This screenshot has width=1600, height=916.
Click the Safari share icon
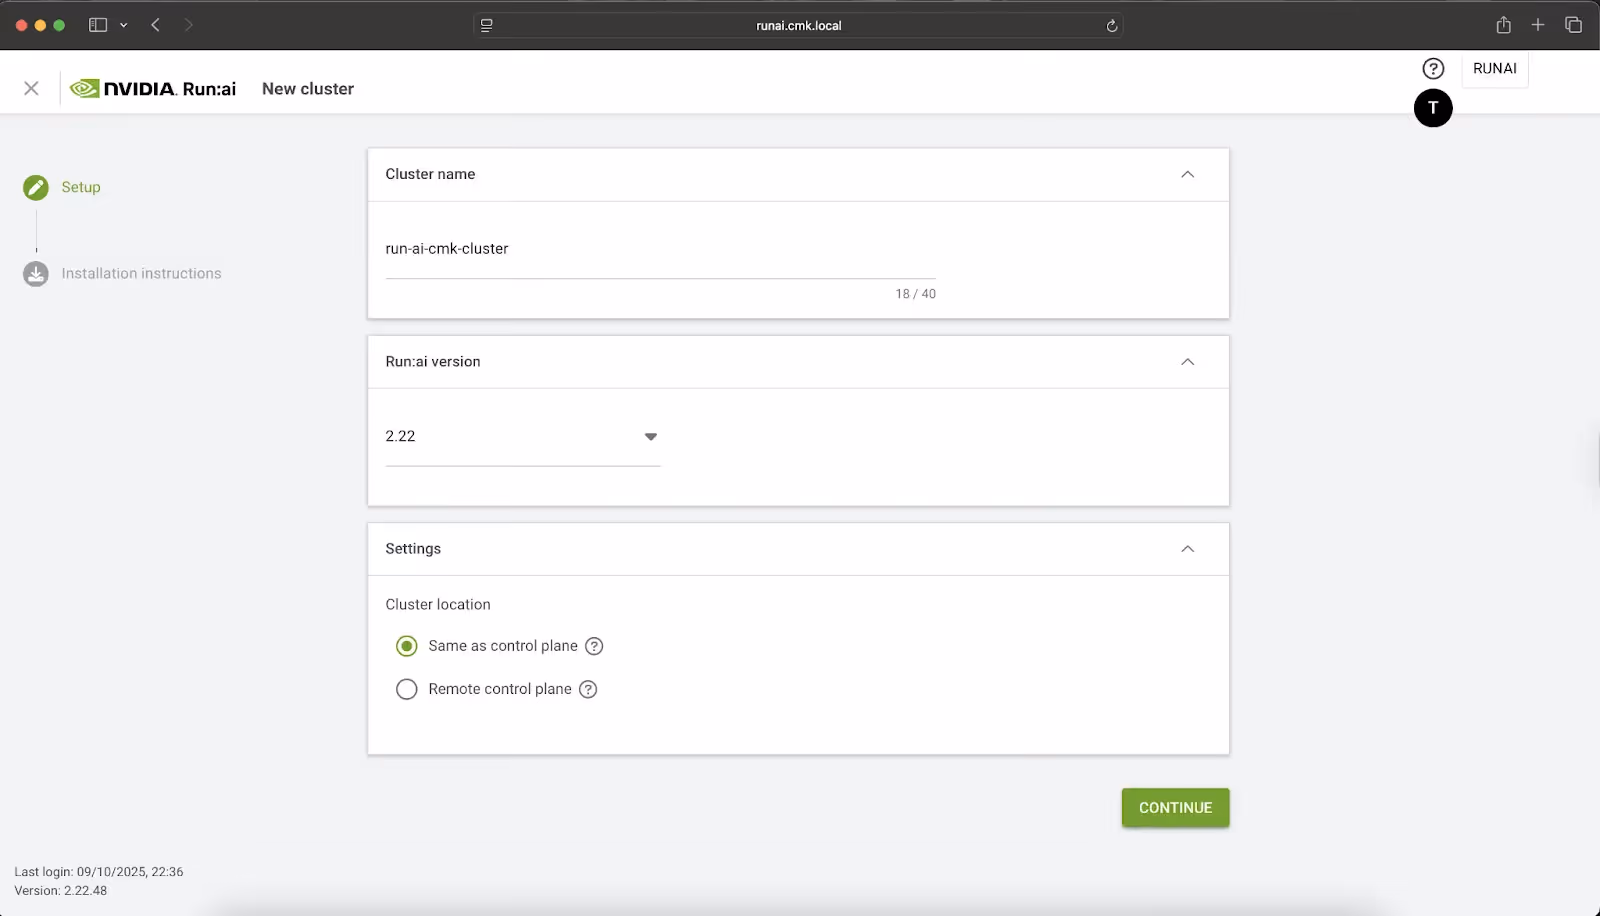click(1502, 24)
